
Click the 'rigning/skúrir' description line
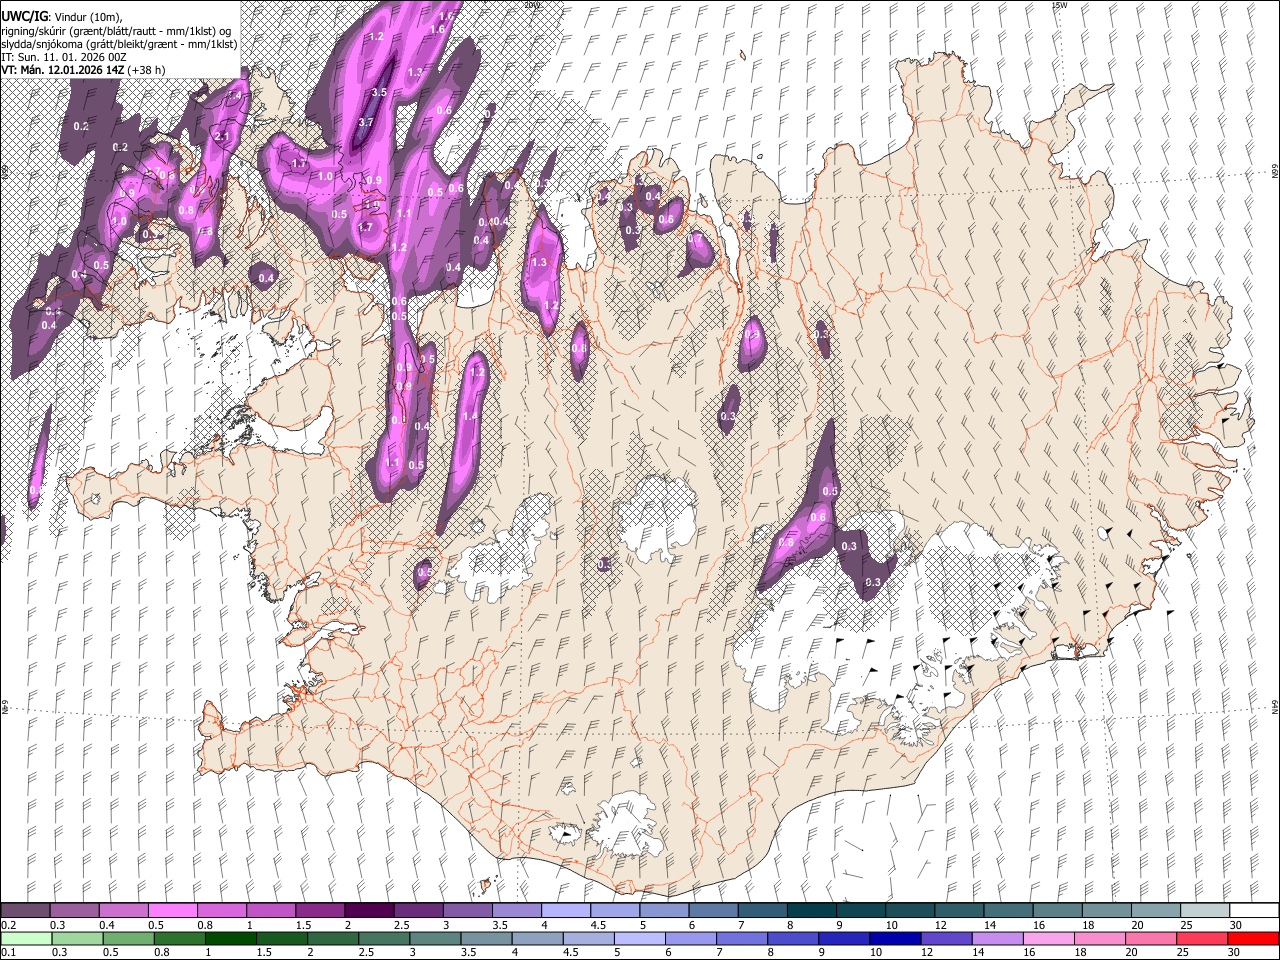(116, 30)
